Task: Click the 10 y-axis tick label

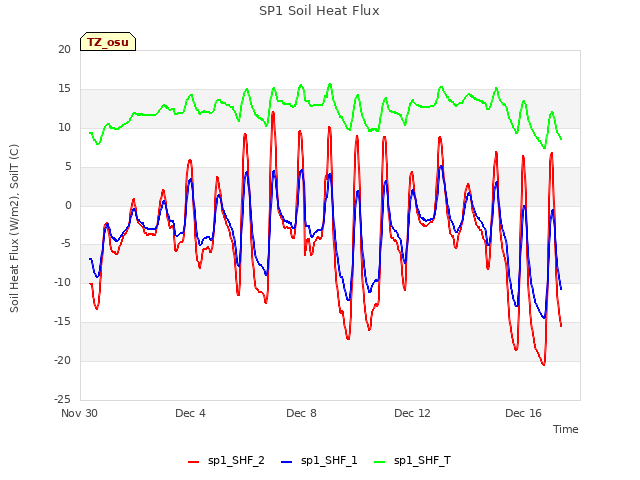Action: tap(64, 128)
